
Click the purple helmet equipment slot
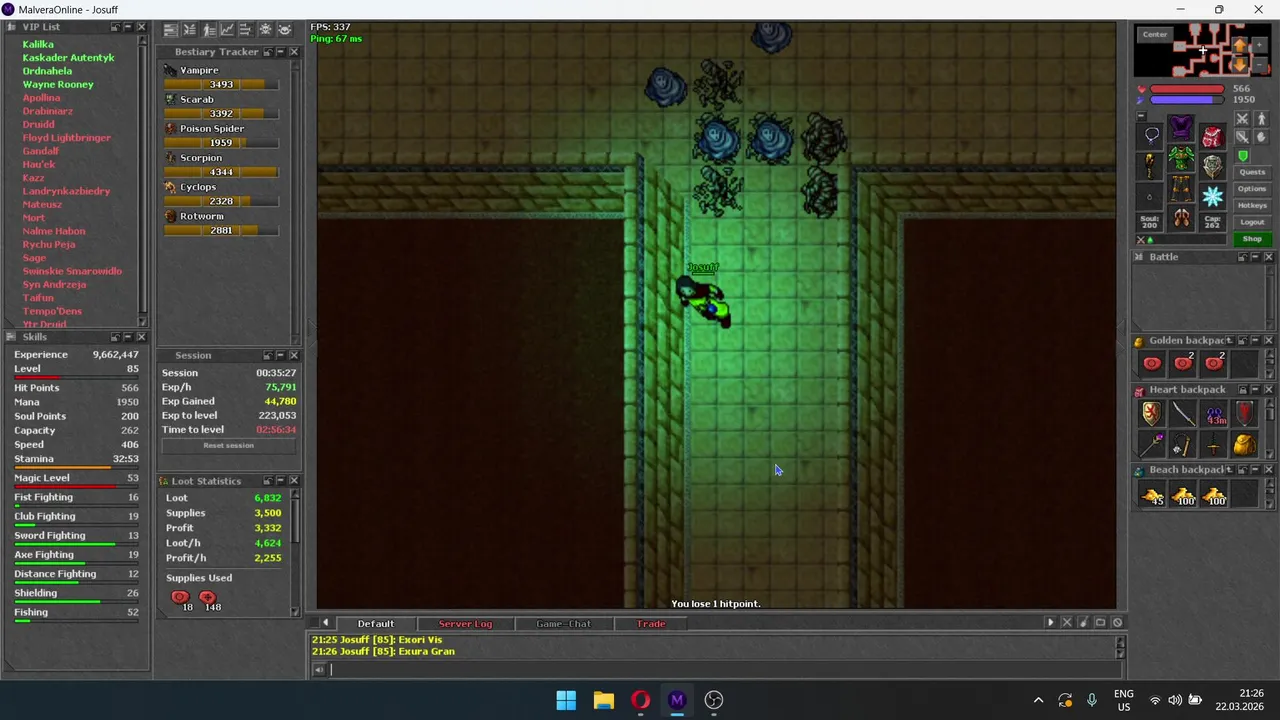coord(1181,127)
